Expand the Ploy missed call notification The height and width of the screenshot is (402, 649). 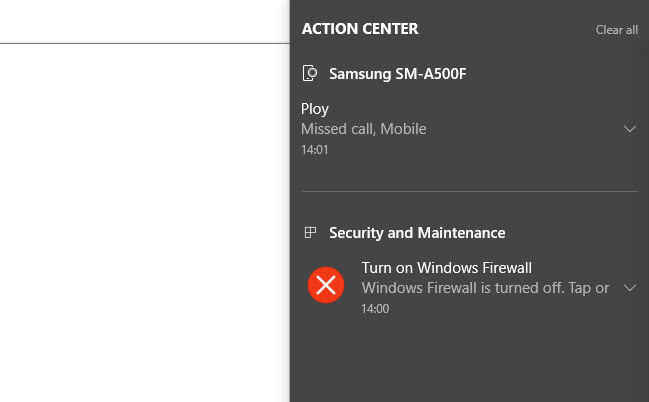[630, 129]
